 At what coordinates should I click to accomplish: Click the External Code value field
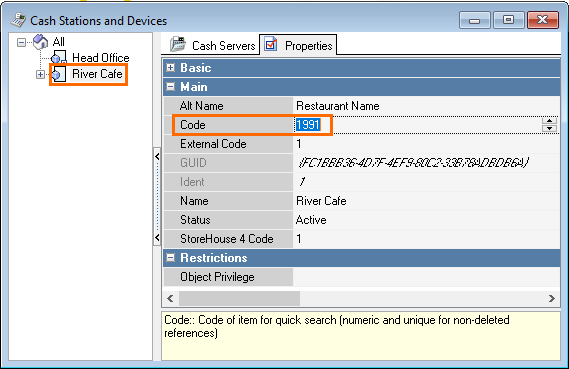(x=426, y=144)
